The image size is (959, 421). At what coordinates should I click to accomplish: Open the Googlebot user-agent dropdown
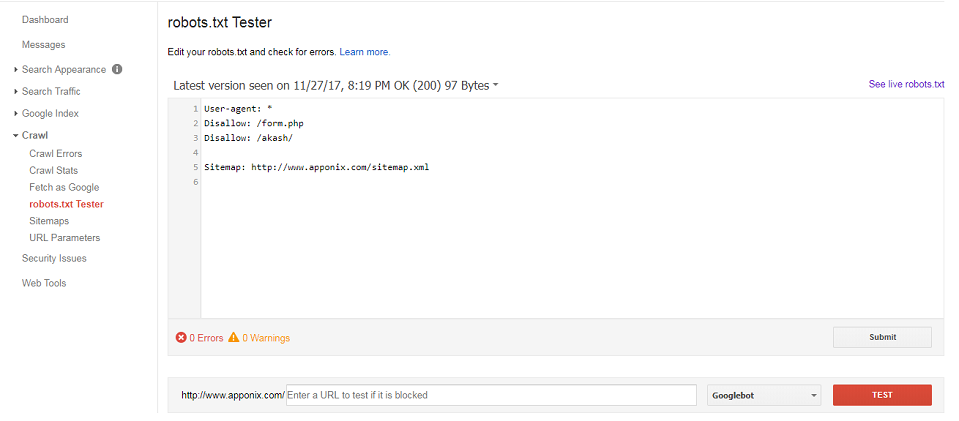click(764, 395)
